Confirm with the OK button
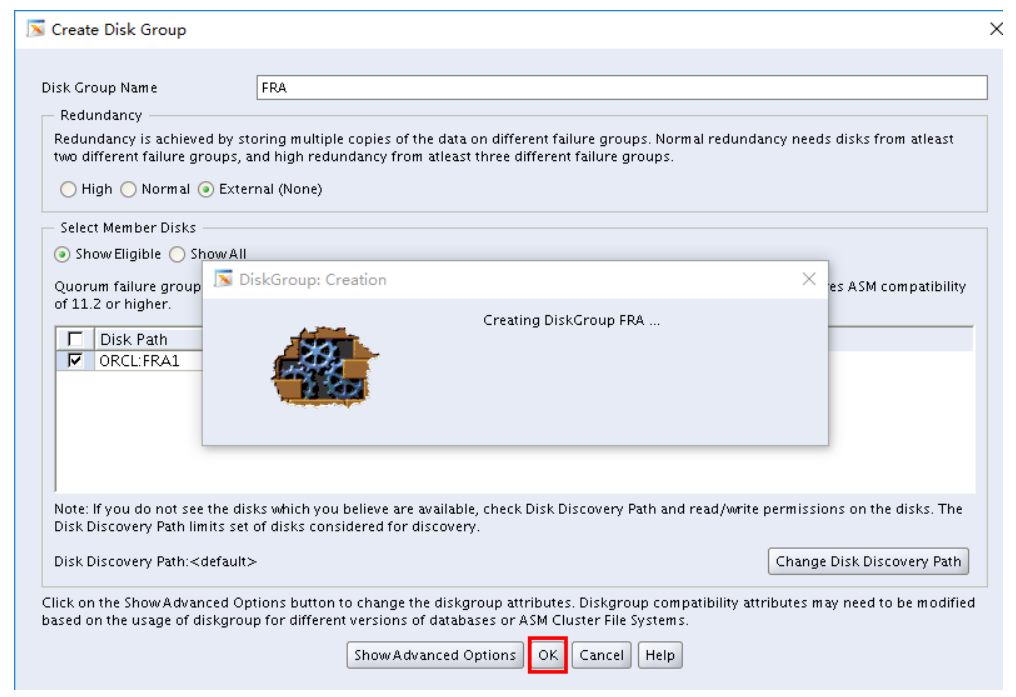Image resolution: width=1016 pixels, height=697 pixels. (548, 655)
